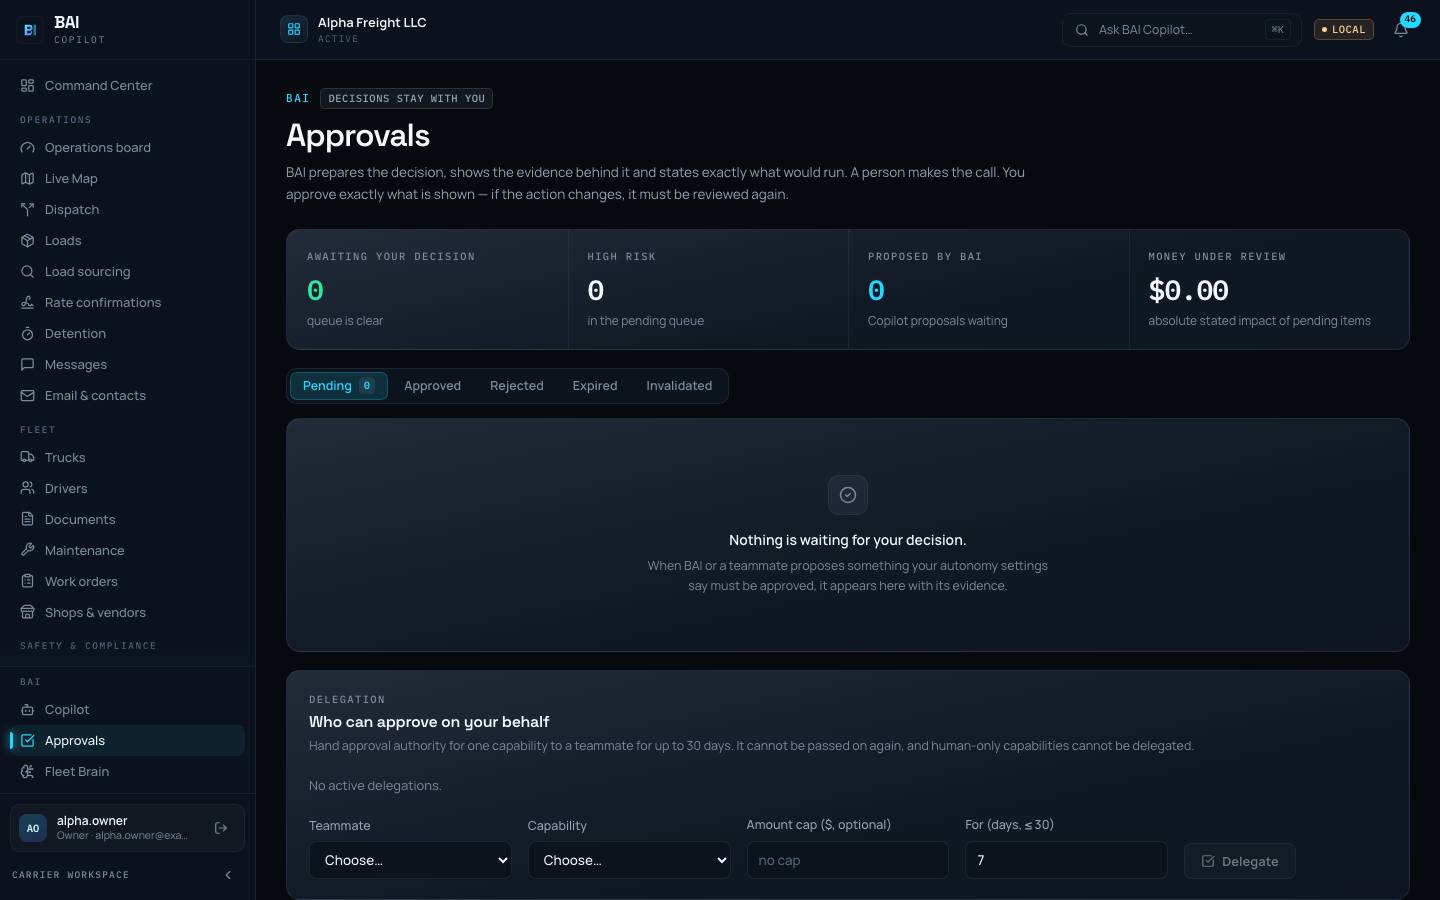
Task: Click the DECISIONS STAY WITH YOU badge
Action: (x=406, y=99)
